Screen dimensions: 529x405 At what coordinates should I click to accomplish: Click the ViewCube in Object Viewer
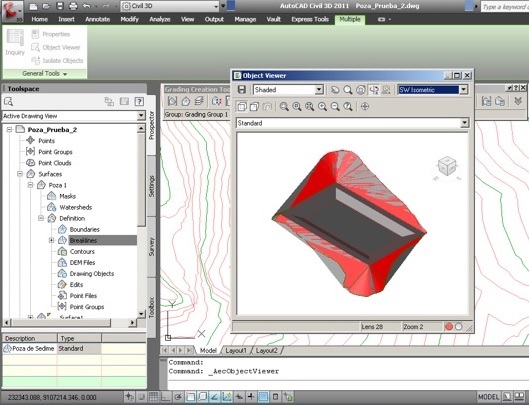click(x=447, y=166)
